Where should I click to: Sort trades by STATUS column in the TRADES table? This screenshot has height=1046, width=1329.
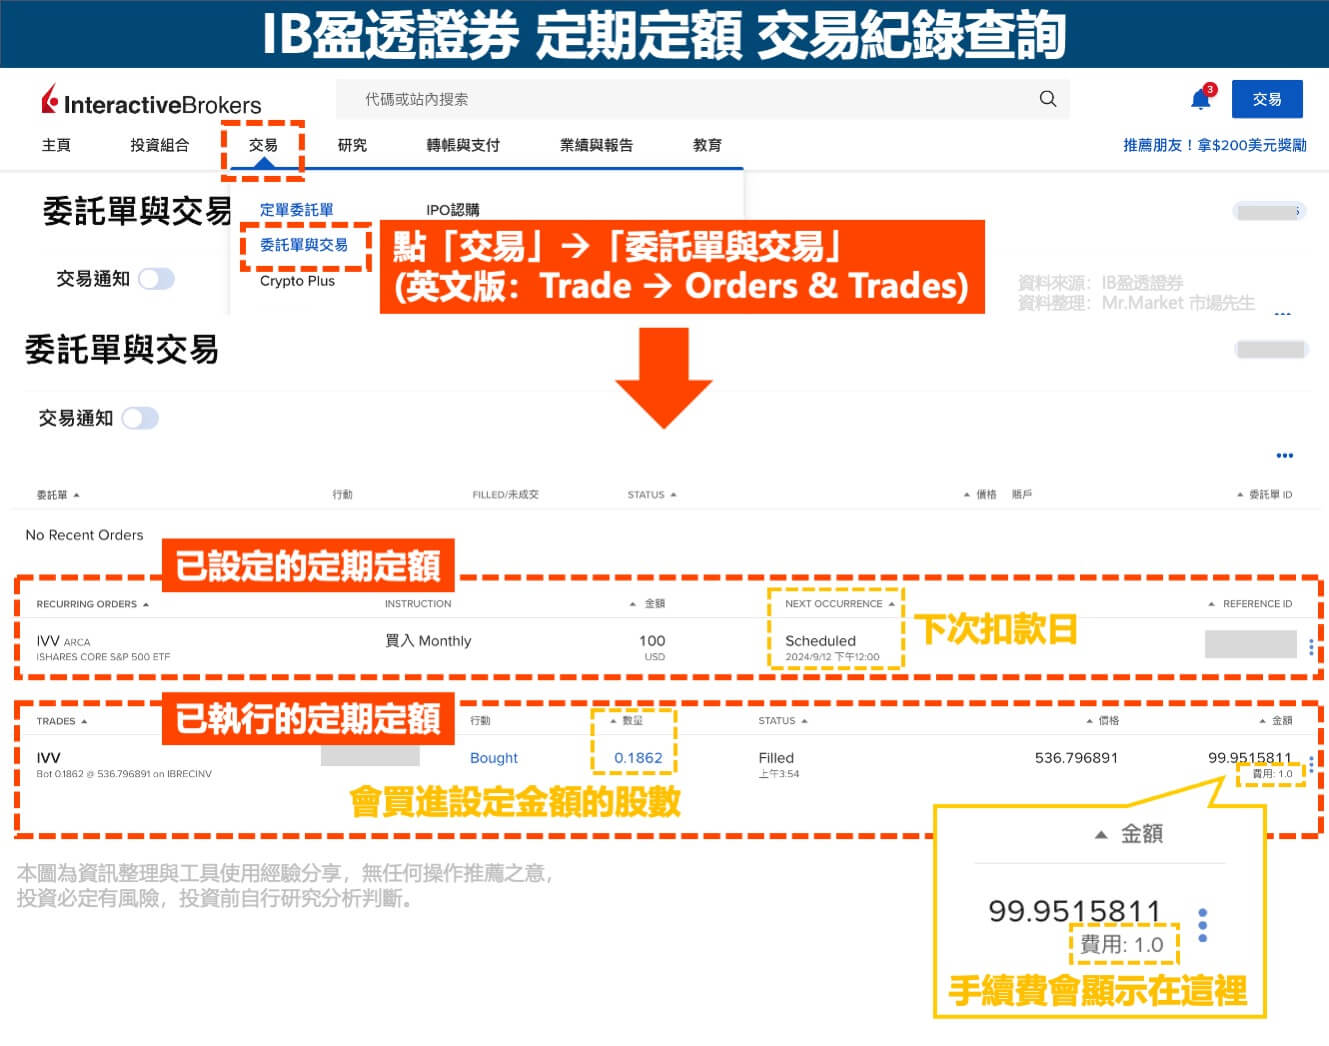click(x=783, y=721)
